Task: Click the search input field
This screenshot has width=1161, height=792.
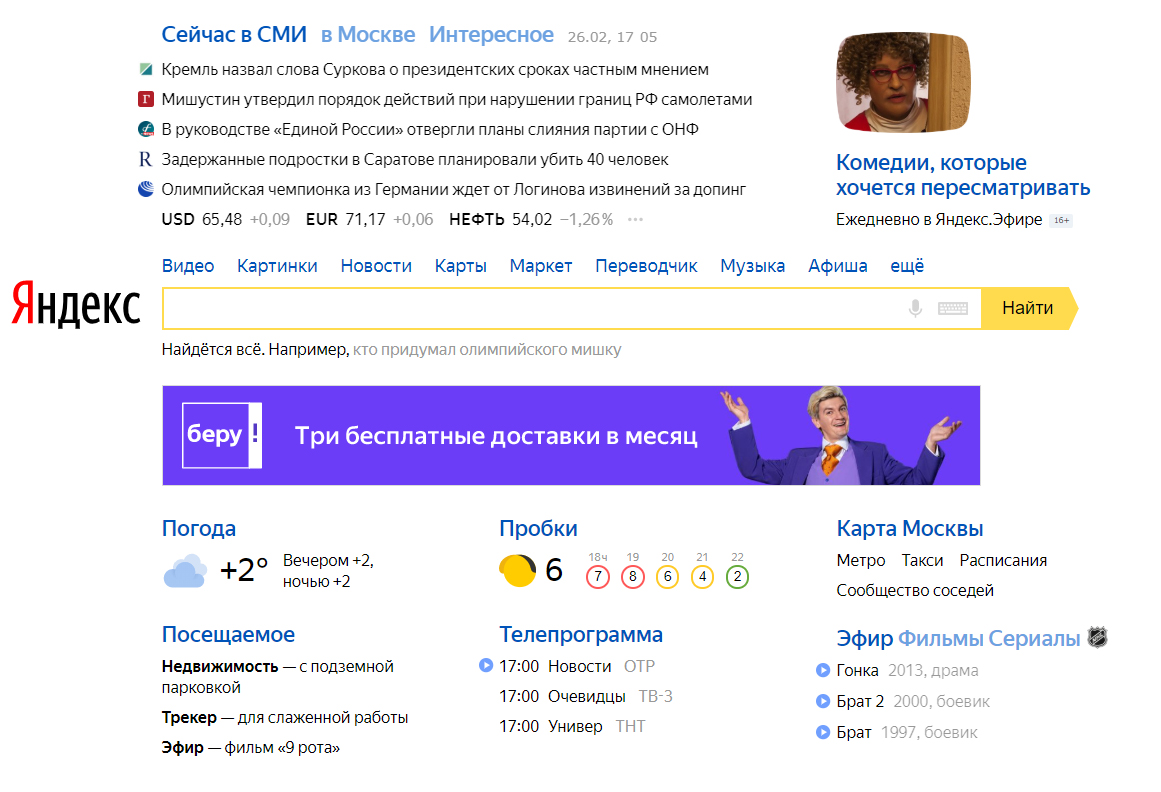Action: click(530, 308)
